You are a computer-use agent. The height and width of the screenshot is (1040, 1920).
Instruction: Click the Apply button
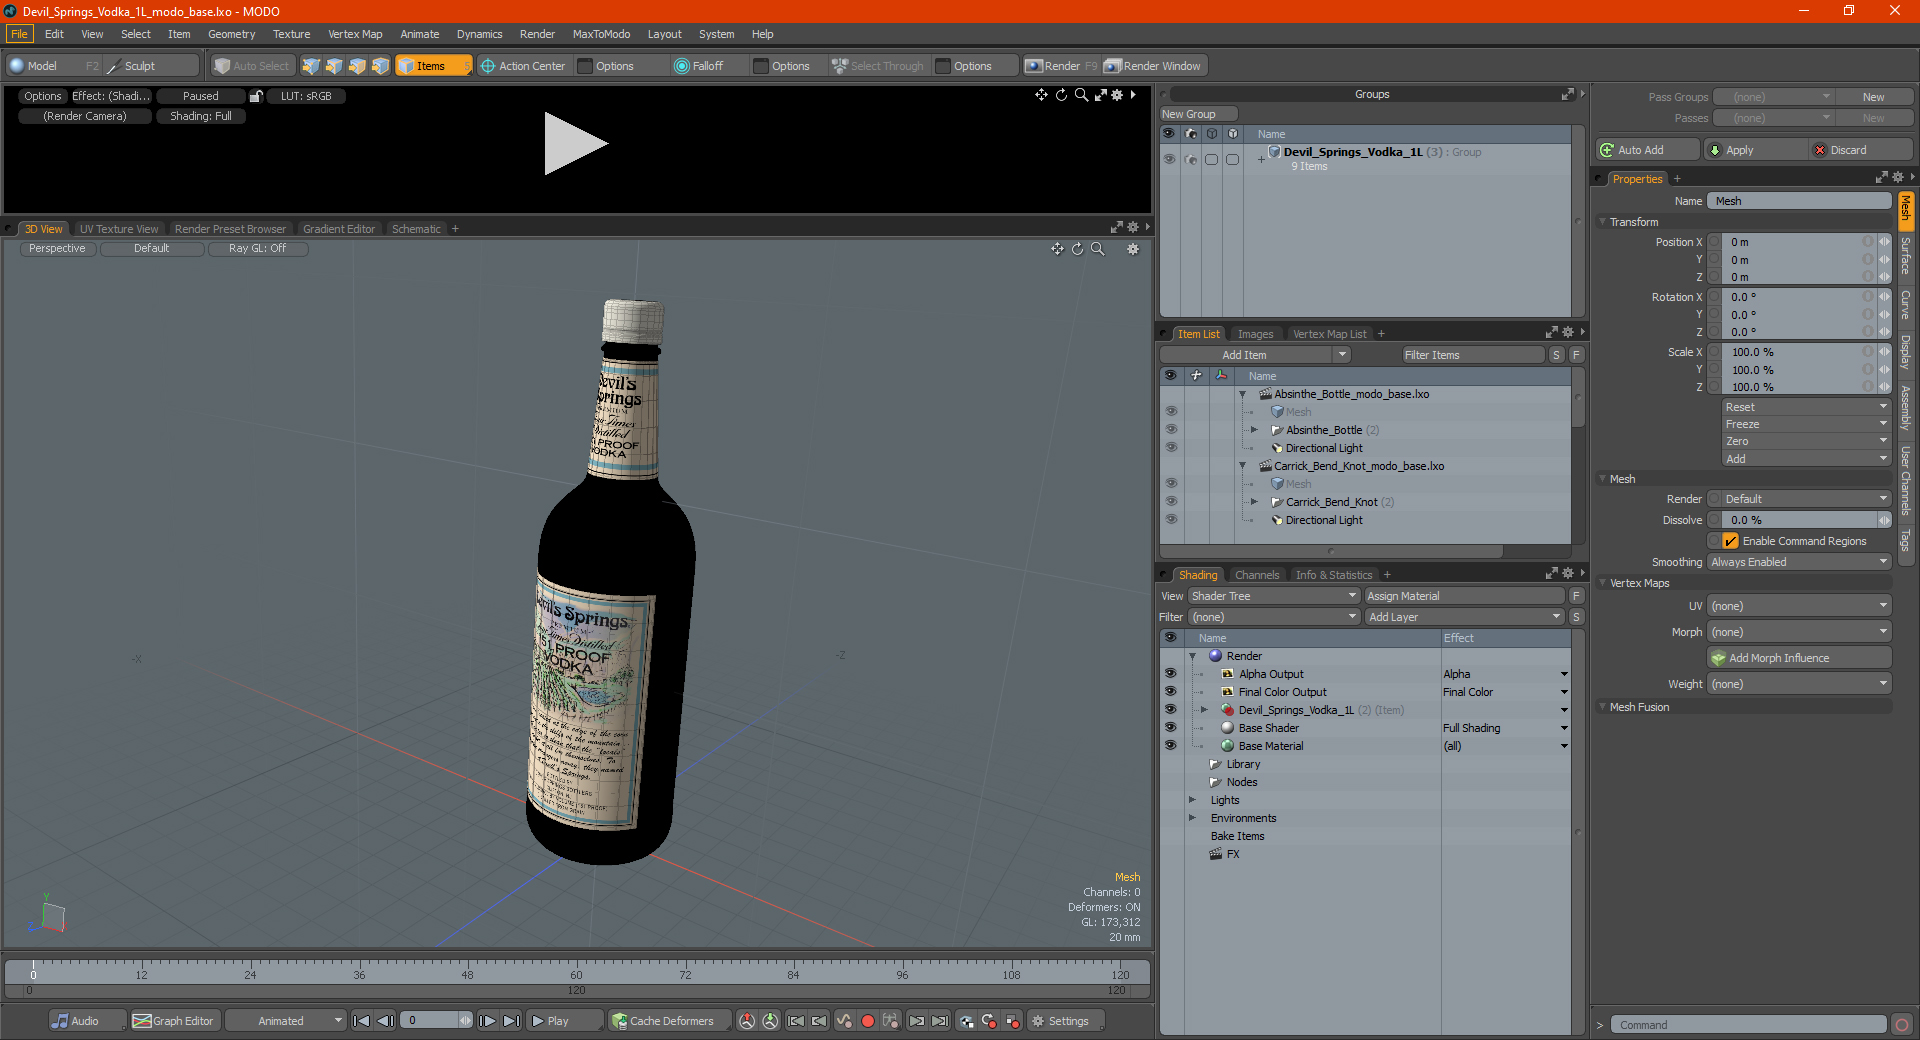point(1755,150)
